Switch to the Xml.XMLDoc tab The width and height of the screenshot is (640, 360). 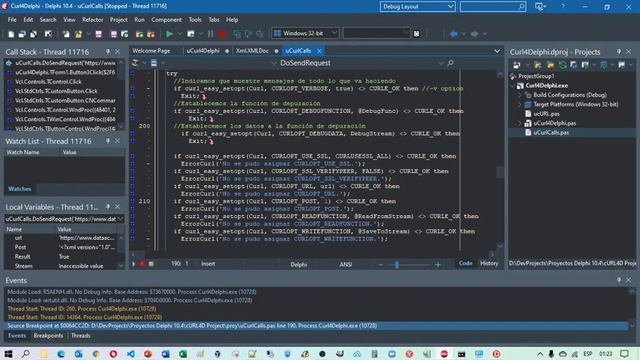point(252,51)
